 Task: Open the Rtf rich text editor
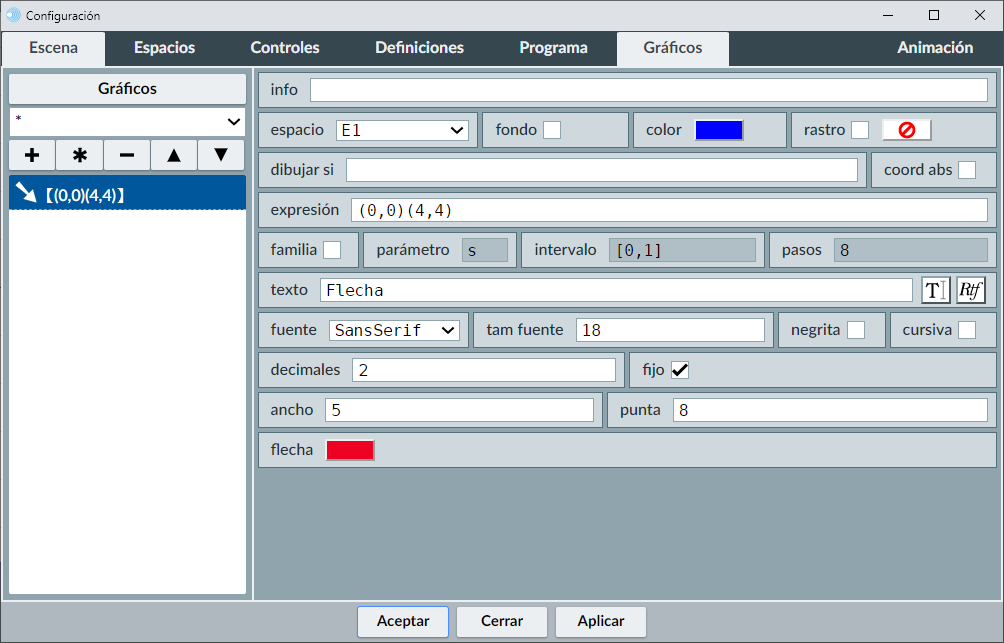970,290
